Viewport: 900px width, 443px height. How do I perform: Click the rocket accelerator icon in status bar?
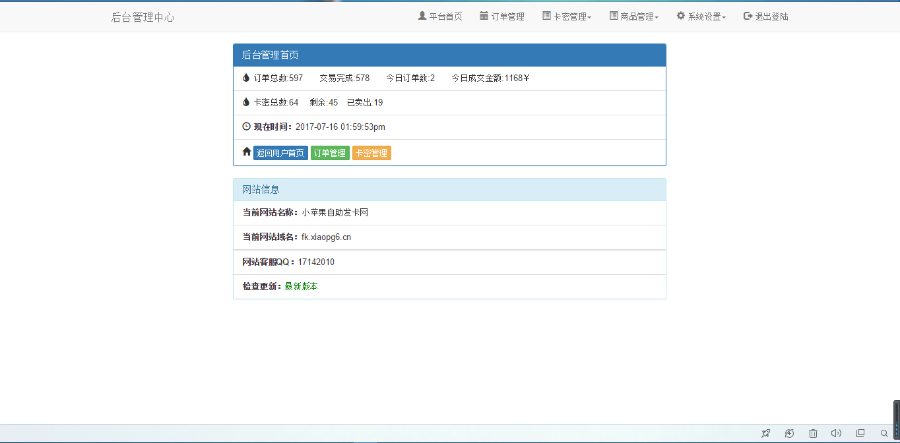[765, 433]
